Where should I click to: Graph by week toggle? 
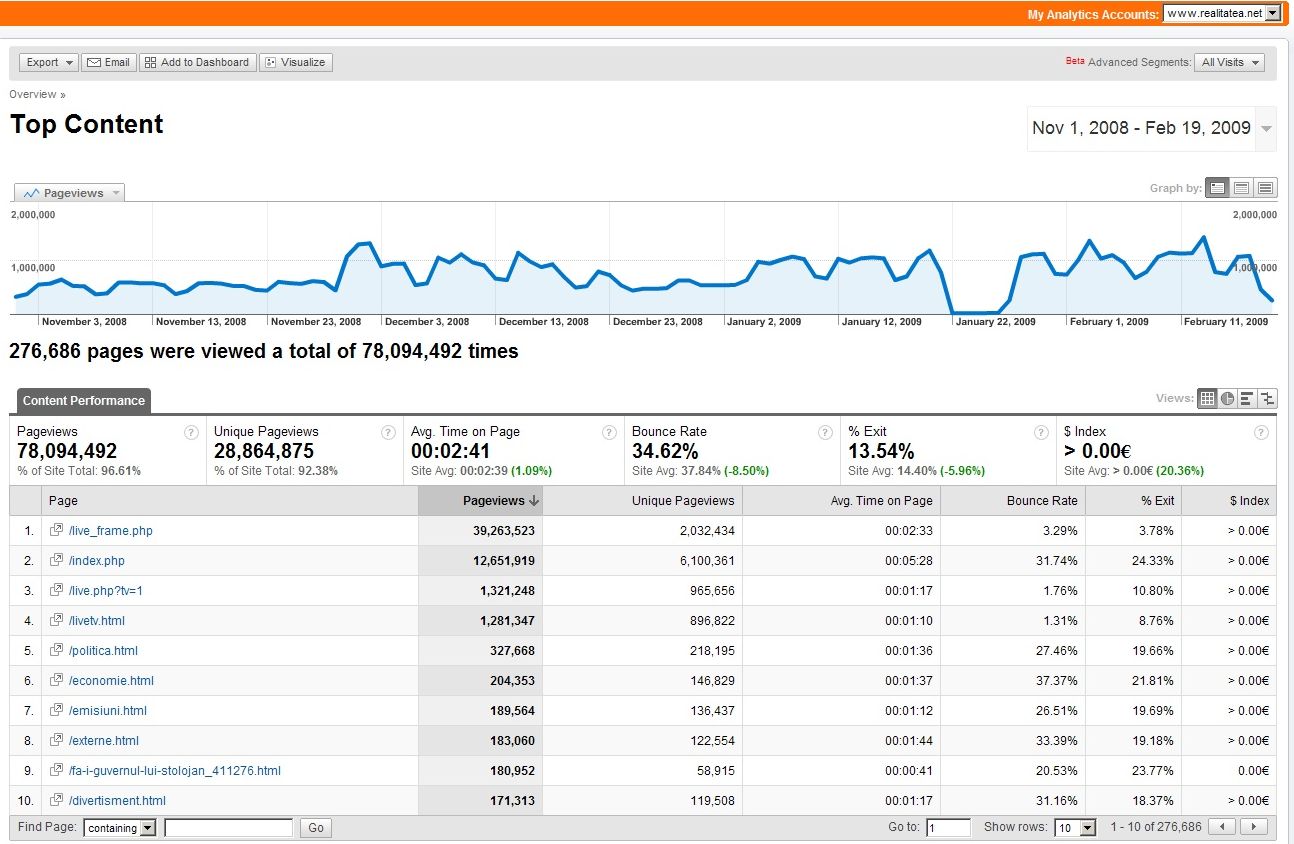tap(1241, 188)
